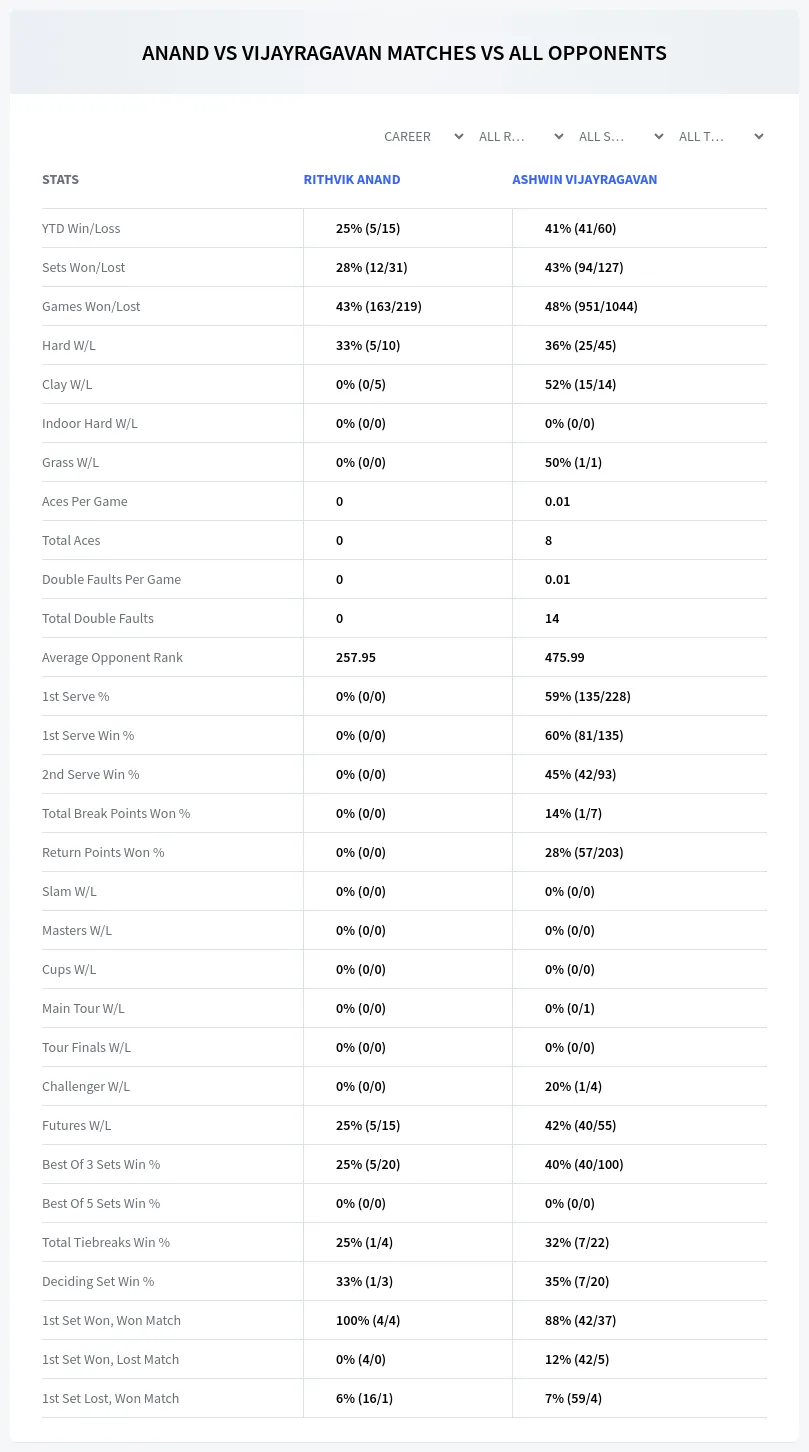Select the Average Opponent Rank row label
The height and width of the screenshot is (1452, 809).
pyautogui.click(x=112, y=657)
